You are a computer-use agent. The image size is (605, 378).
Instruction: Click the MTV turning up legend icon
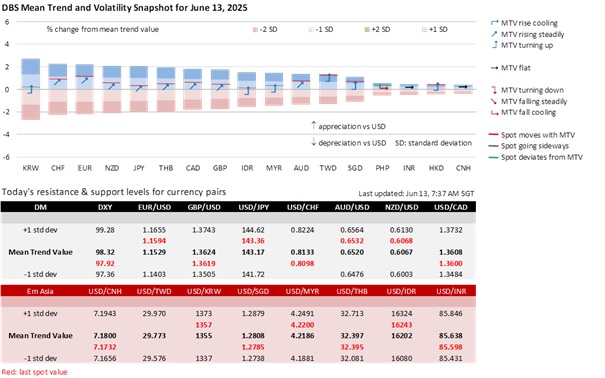(x=494, y=45)
